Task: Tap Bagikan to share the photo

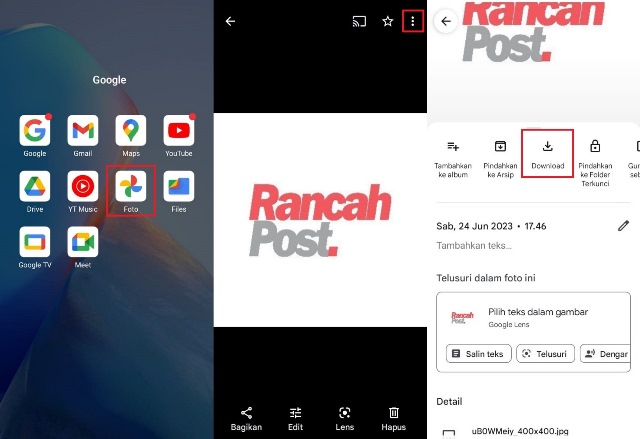Action: click(246, 419)
